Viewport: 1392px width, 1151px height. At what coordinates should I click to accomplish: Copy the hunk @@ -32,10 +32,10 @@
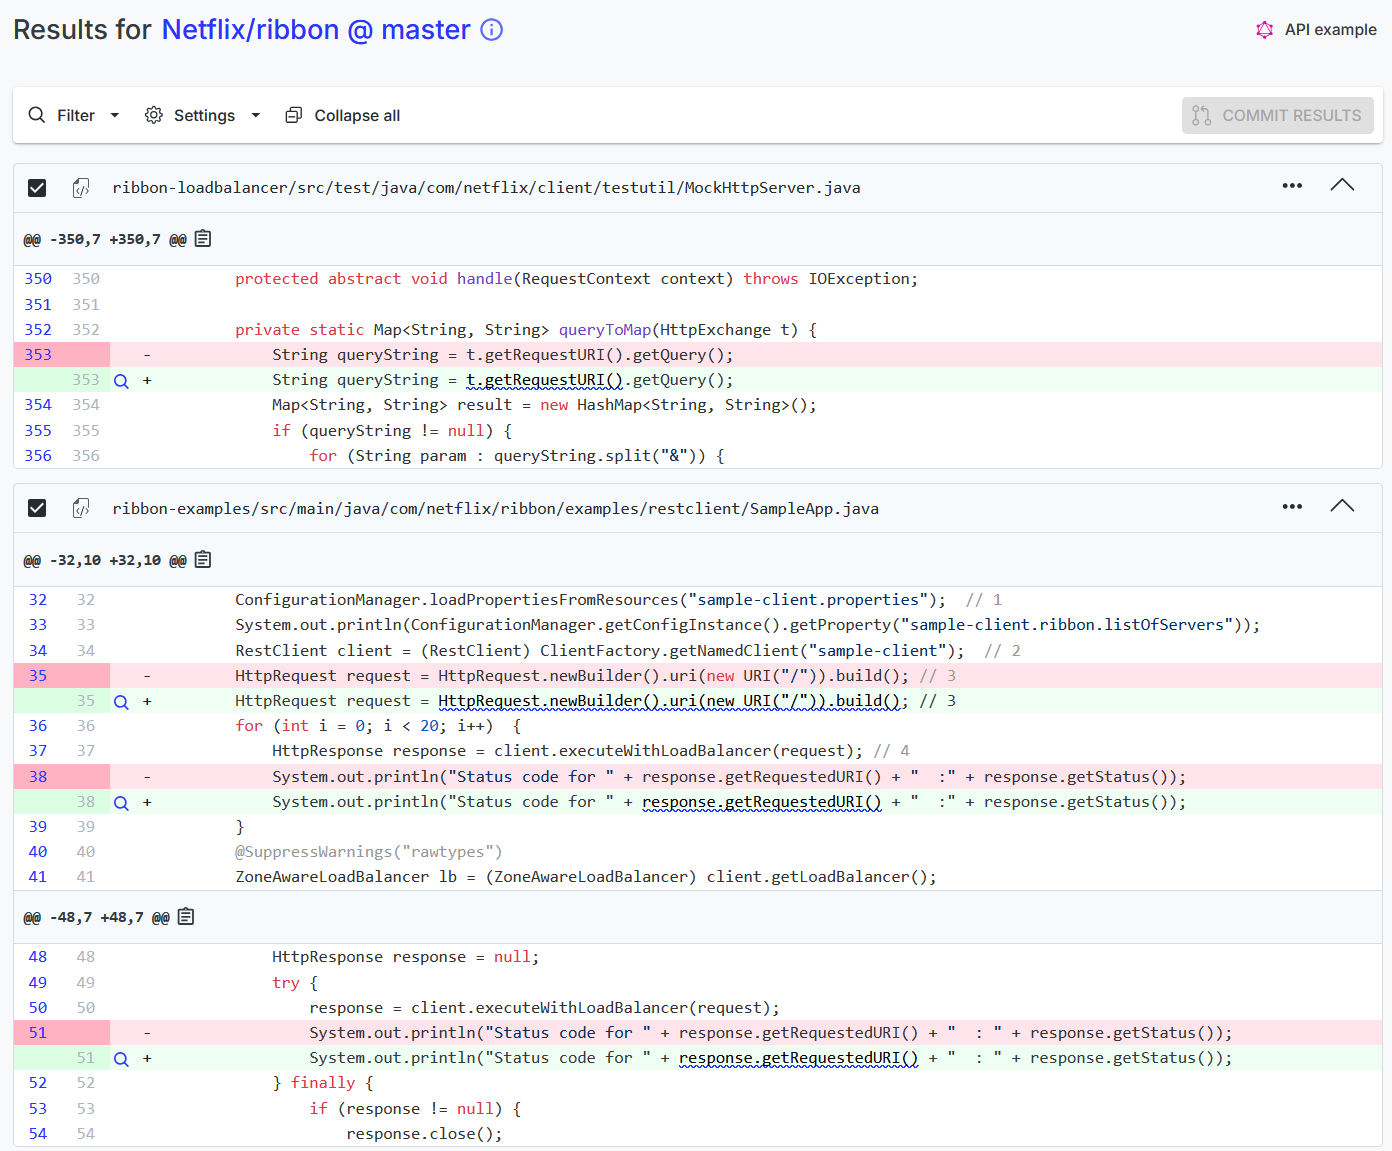(x=203, y=559)
